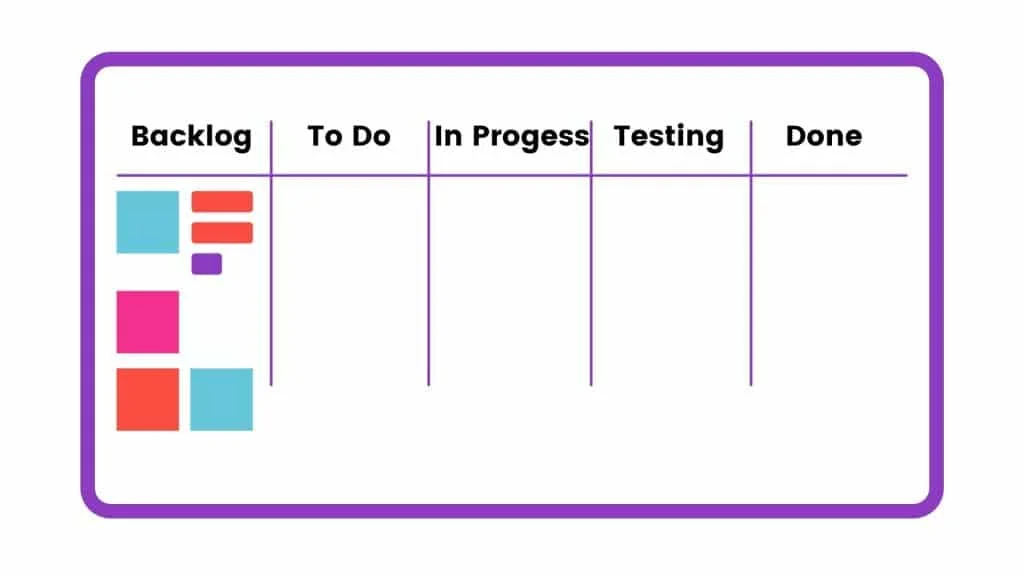Image resolution: width=1024 pixels, height=576 pixels.
Task: Select the Done column header
Action: point(824,136)
